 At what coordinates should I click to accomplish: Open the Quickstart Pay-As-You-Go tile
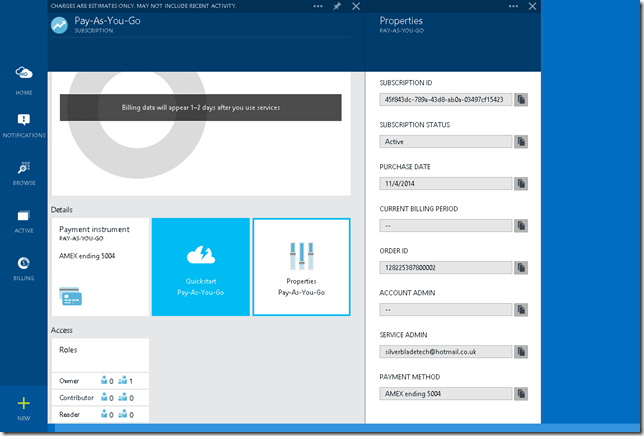coord(201,267)
